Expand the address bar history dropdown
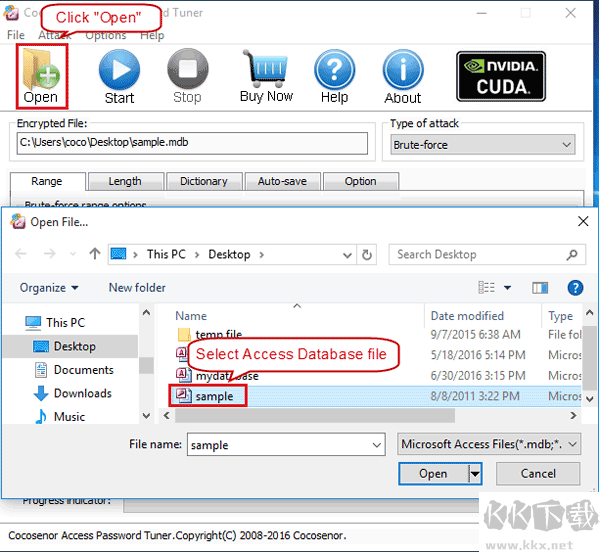The width and height of the screenshot is (600, 552). click(347, 255)
